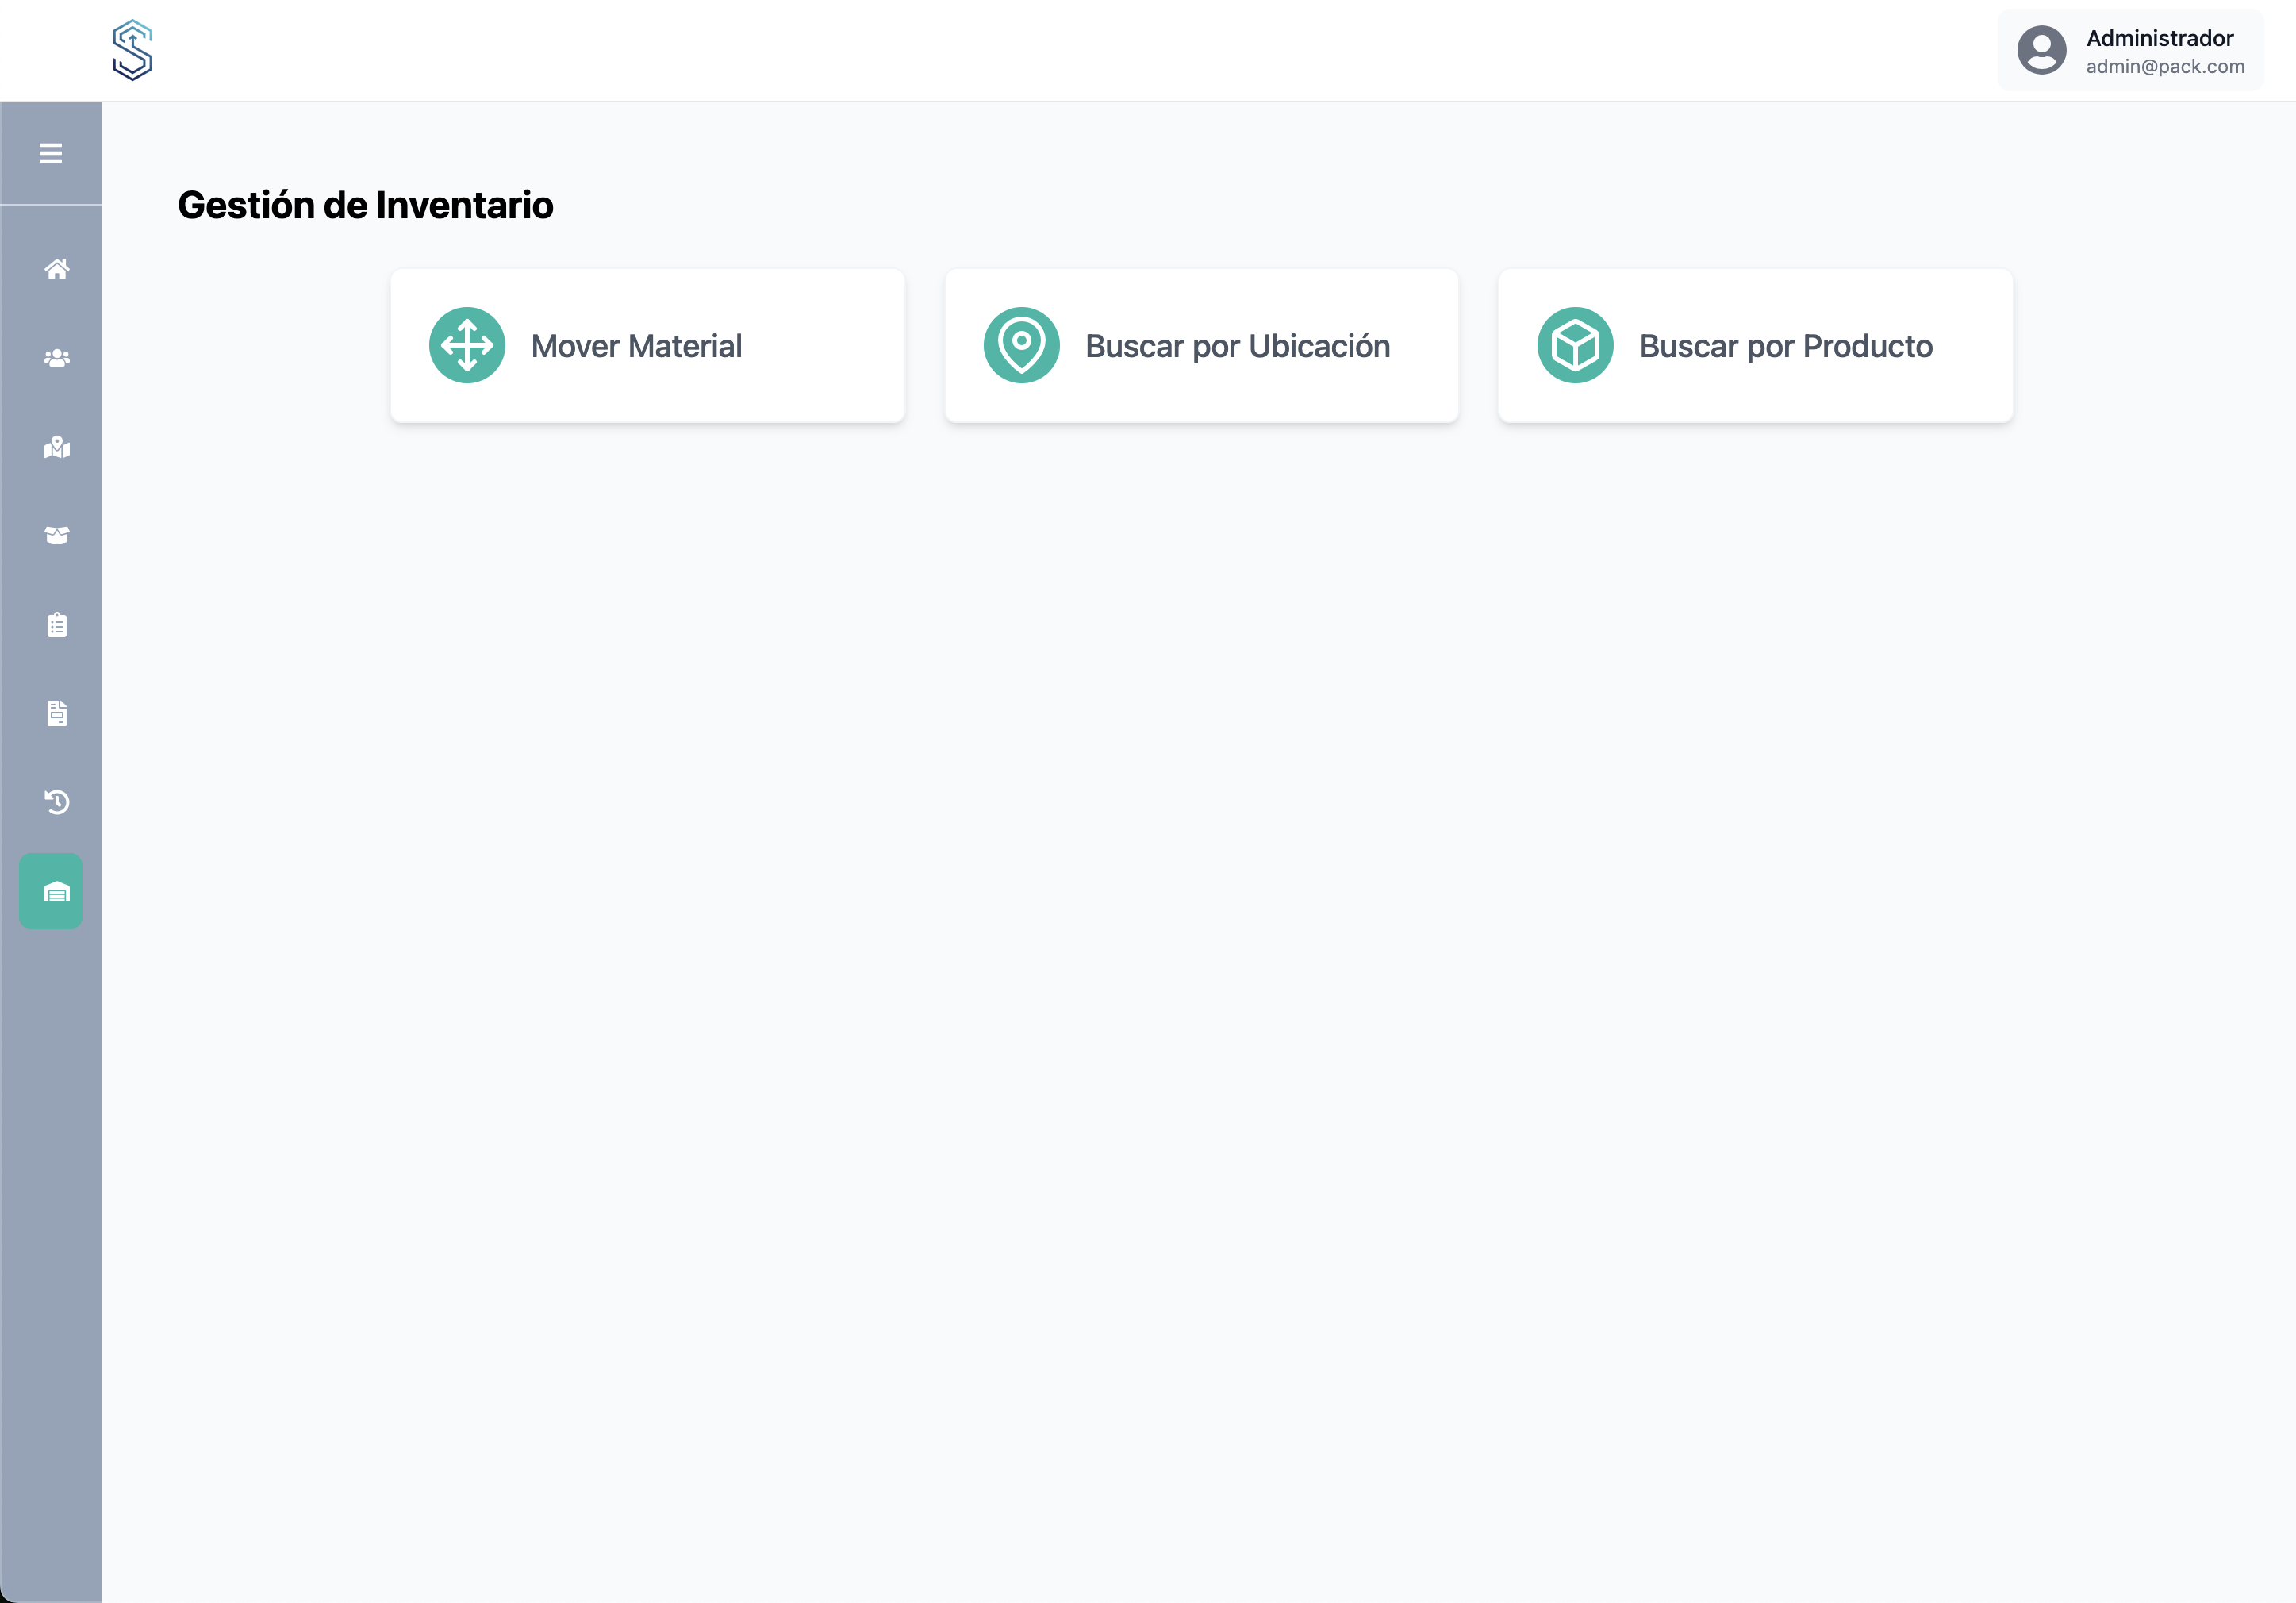Image resolution: width=2296 pixels, height=1603 pixels.
Task: Open the Buscar por Ubicación label
Action: [1237, 346]
